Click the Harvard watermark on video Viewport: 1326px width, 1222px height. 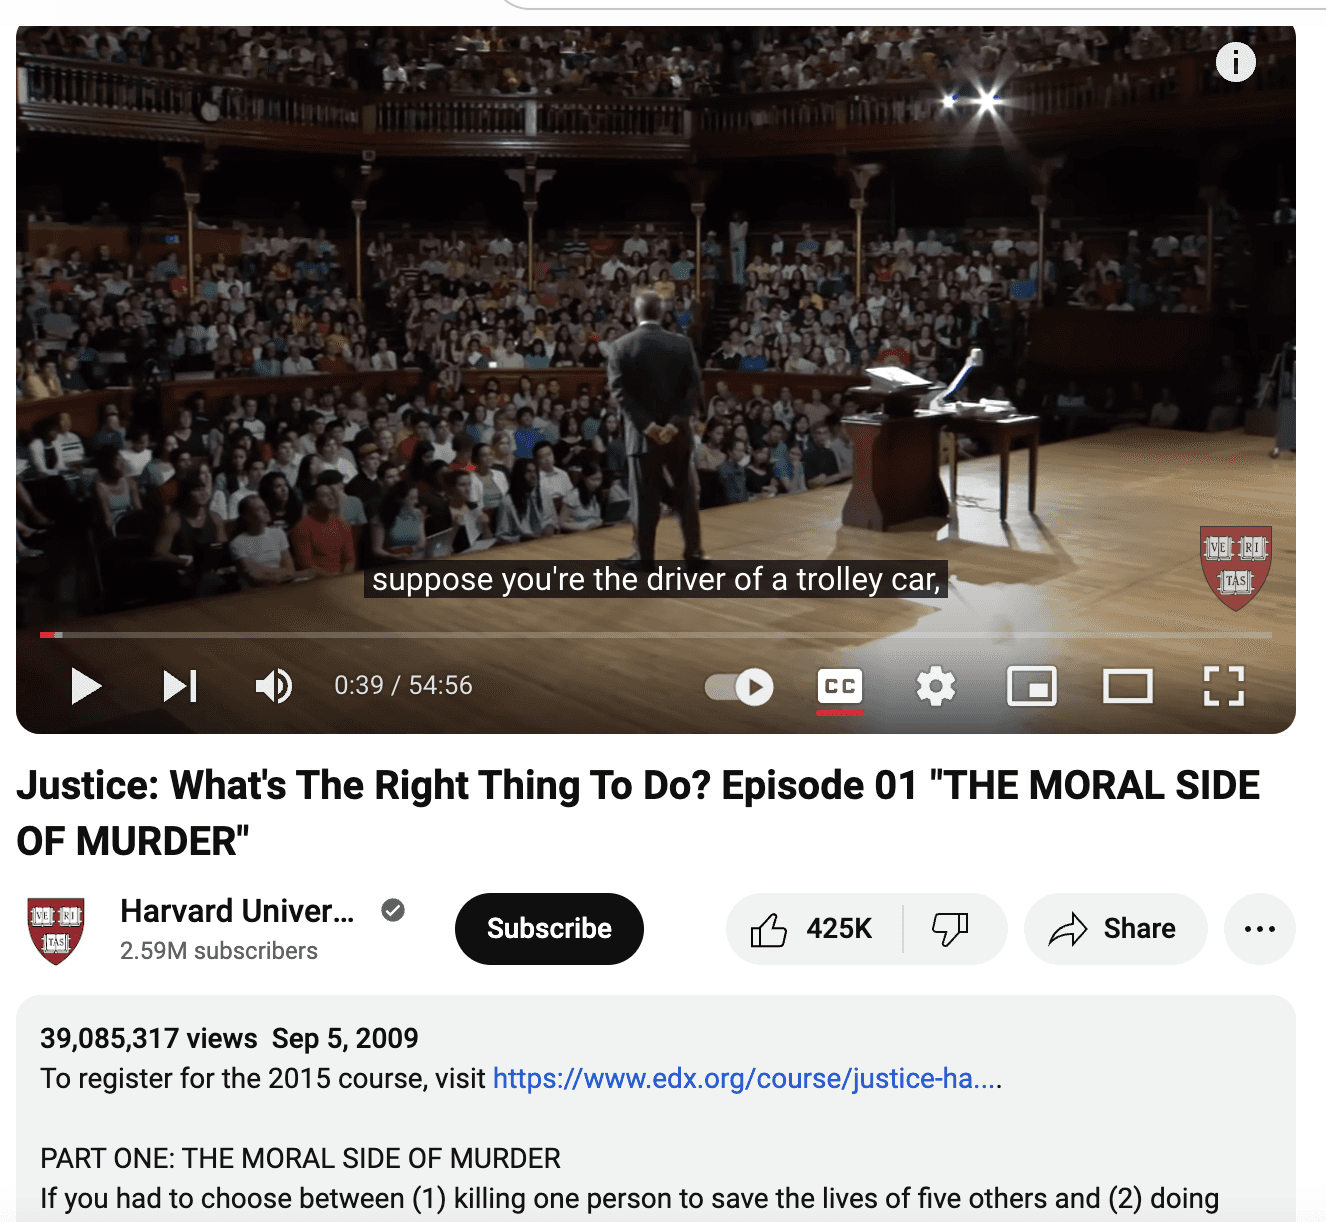[1236, 568]
